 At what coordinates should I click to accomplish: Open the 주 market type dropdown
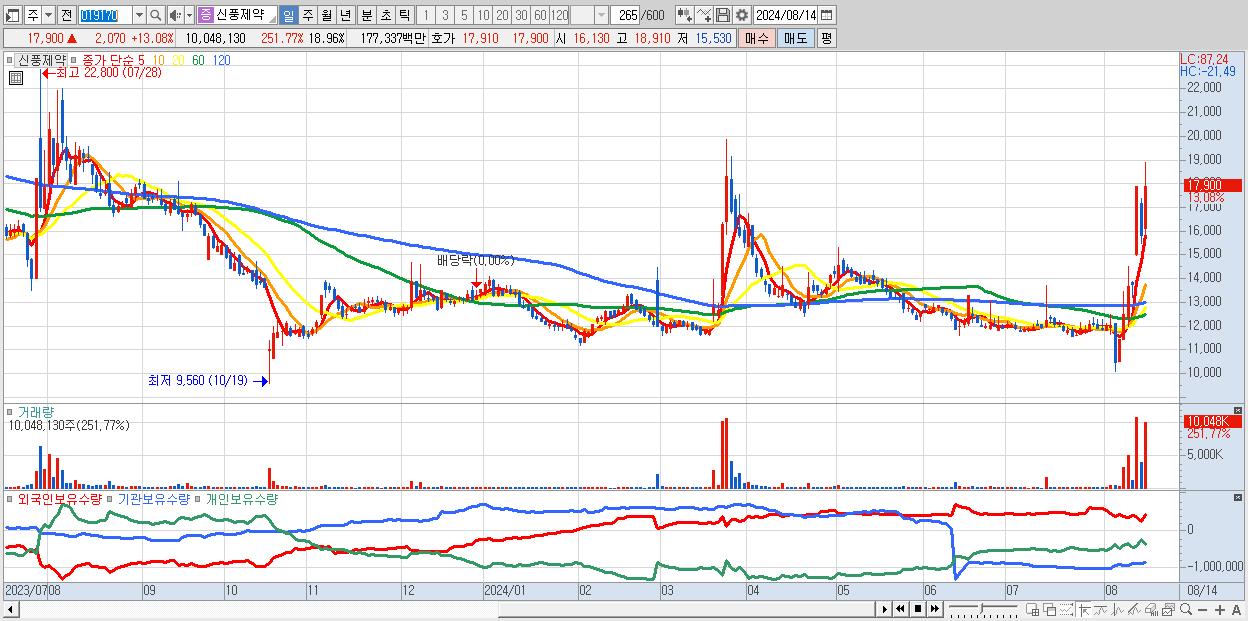[48, 15]
